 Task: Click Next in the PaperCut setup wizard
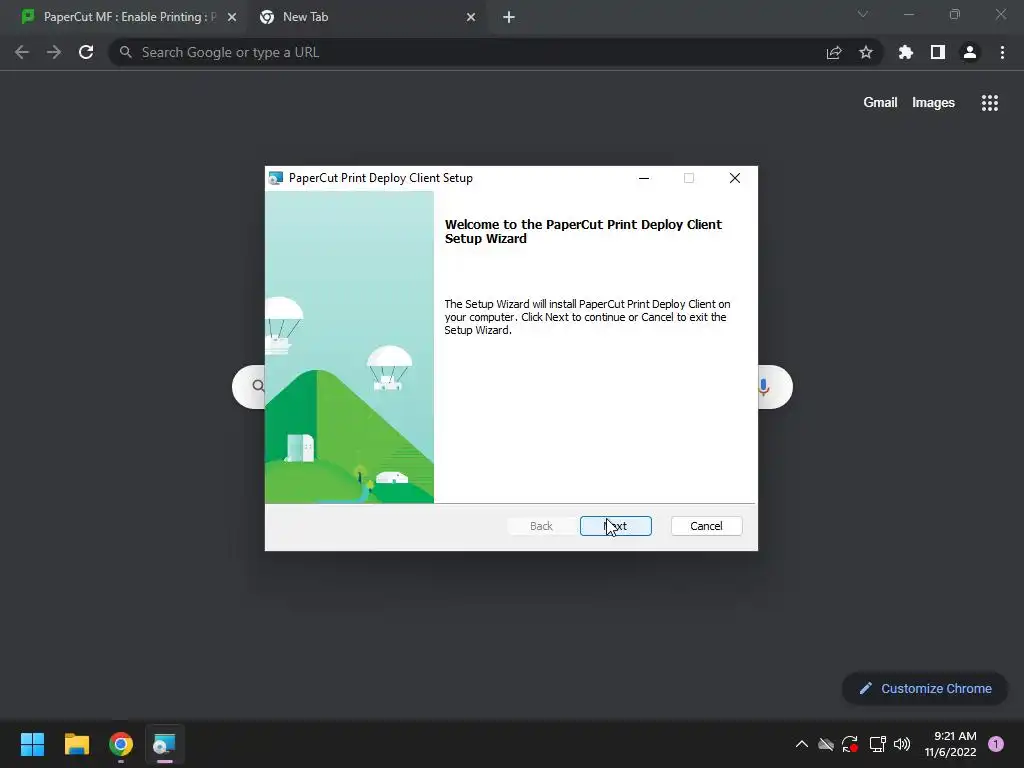[x=615, y=526]
